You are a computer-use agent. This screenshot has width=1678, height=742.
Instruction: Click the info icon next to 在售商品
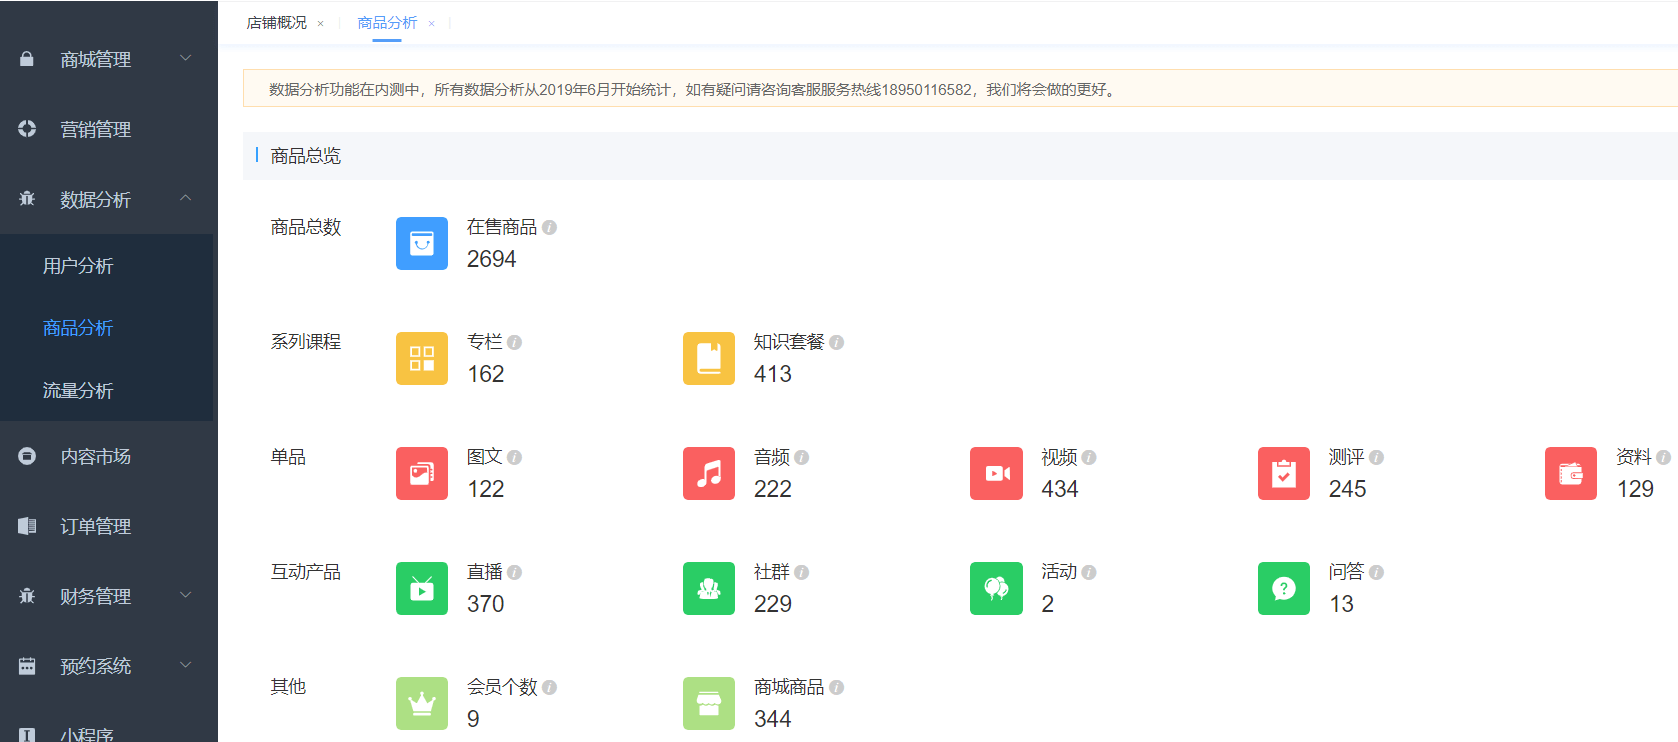[549, 228]
